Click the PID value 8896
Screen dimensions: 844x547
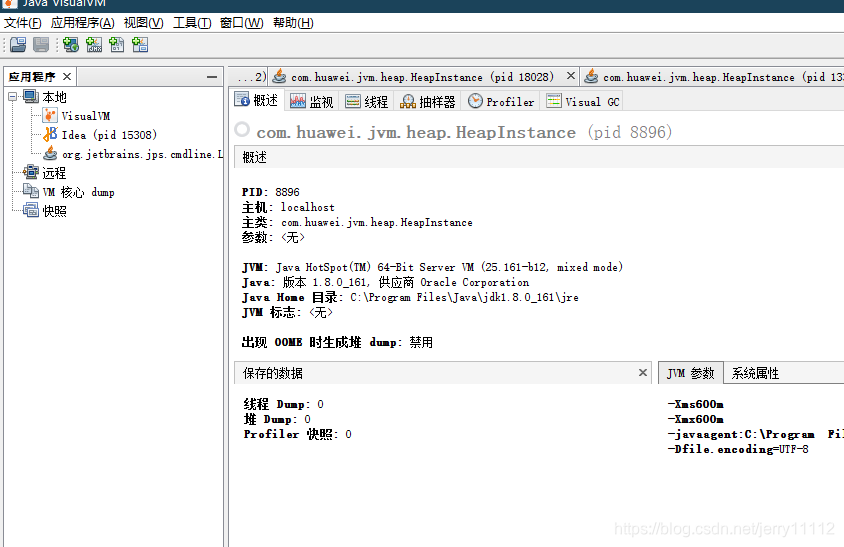pos(287,192)
